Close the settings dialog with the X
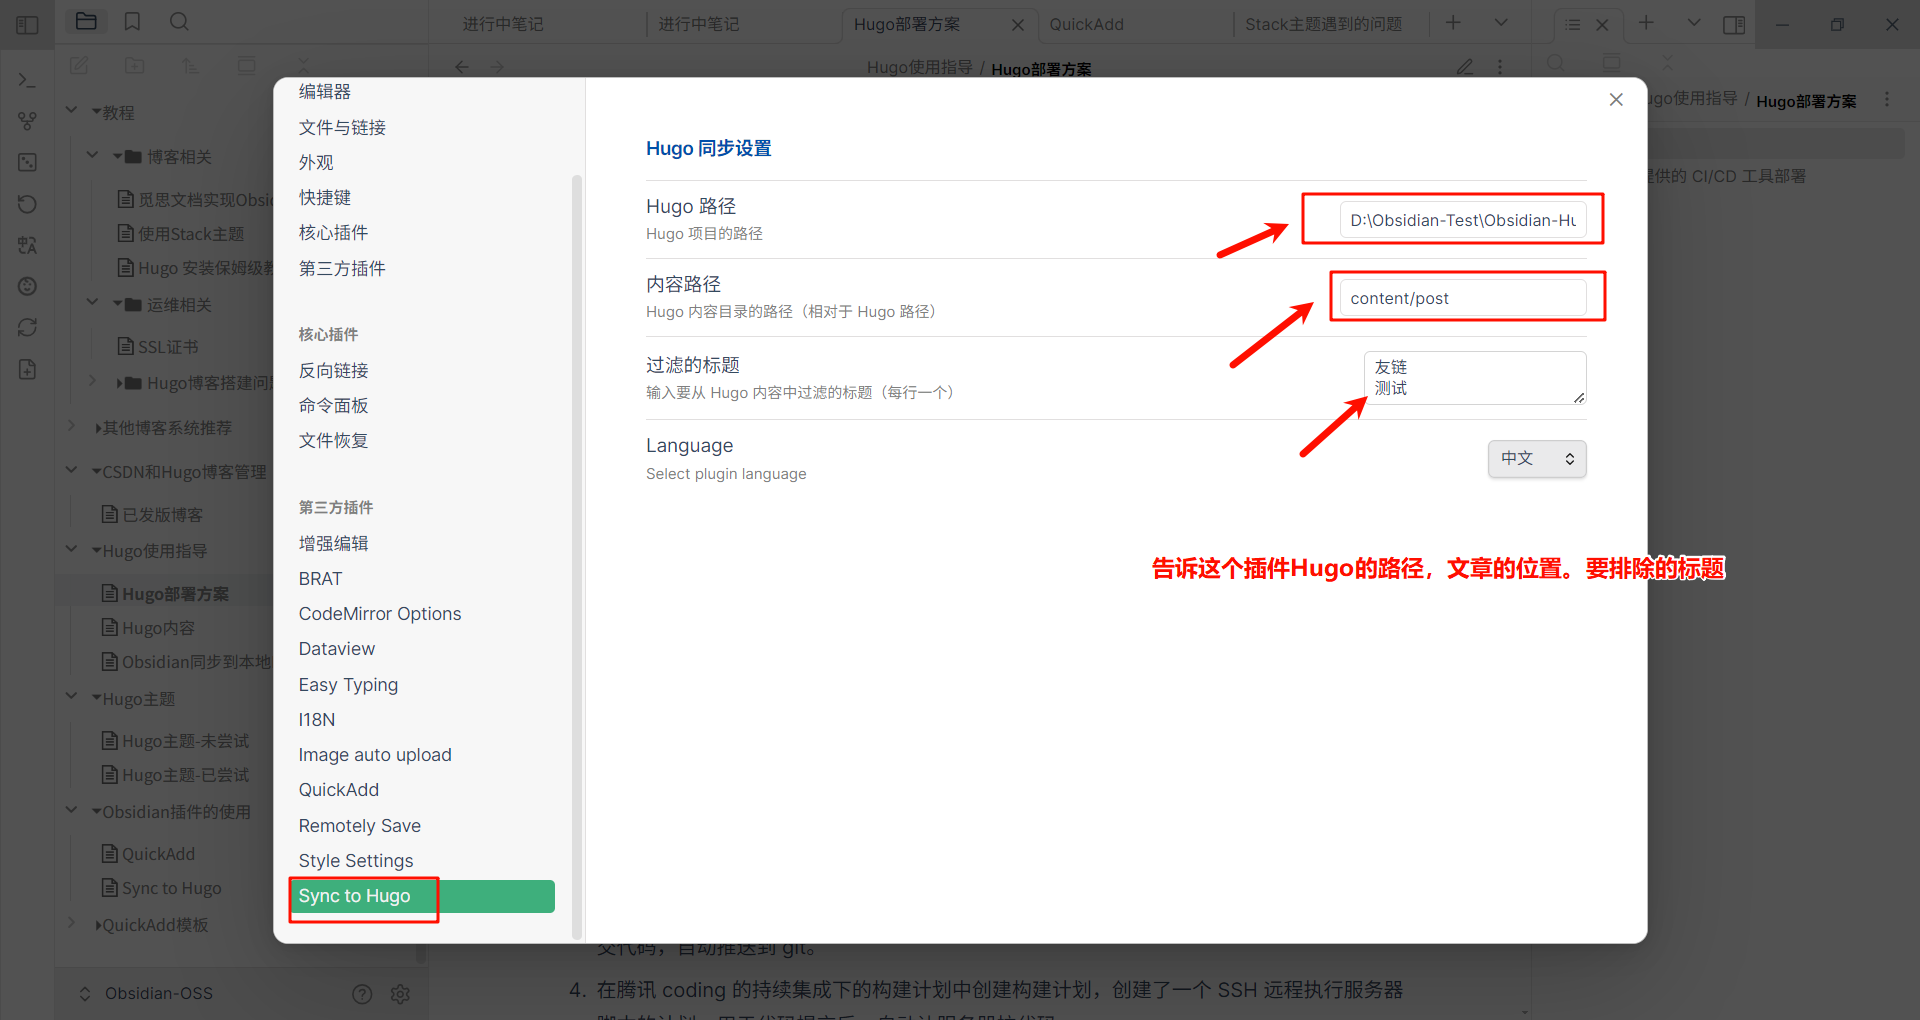Viewport: 1920px width, 1020px height. tap(1616, 100)
